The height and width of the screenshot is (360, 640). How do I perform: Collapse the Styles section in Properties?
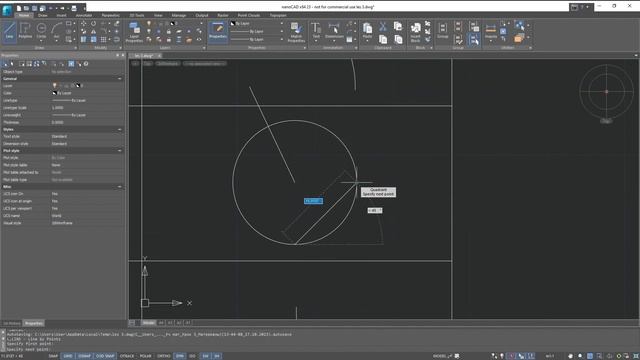point(120,129)
